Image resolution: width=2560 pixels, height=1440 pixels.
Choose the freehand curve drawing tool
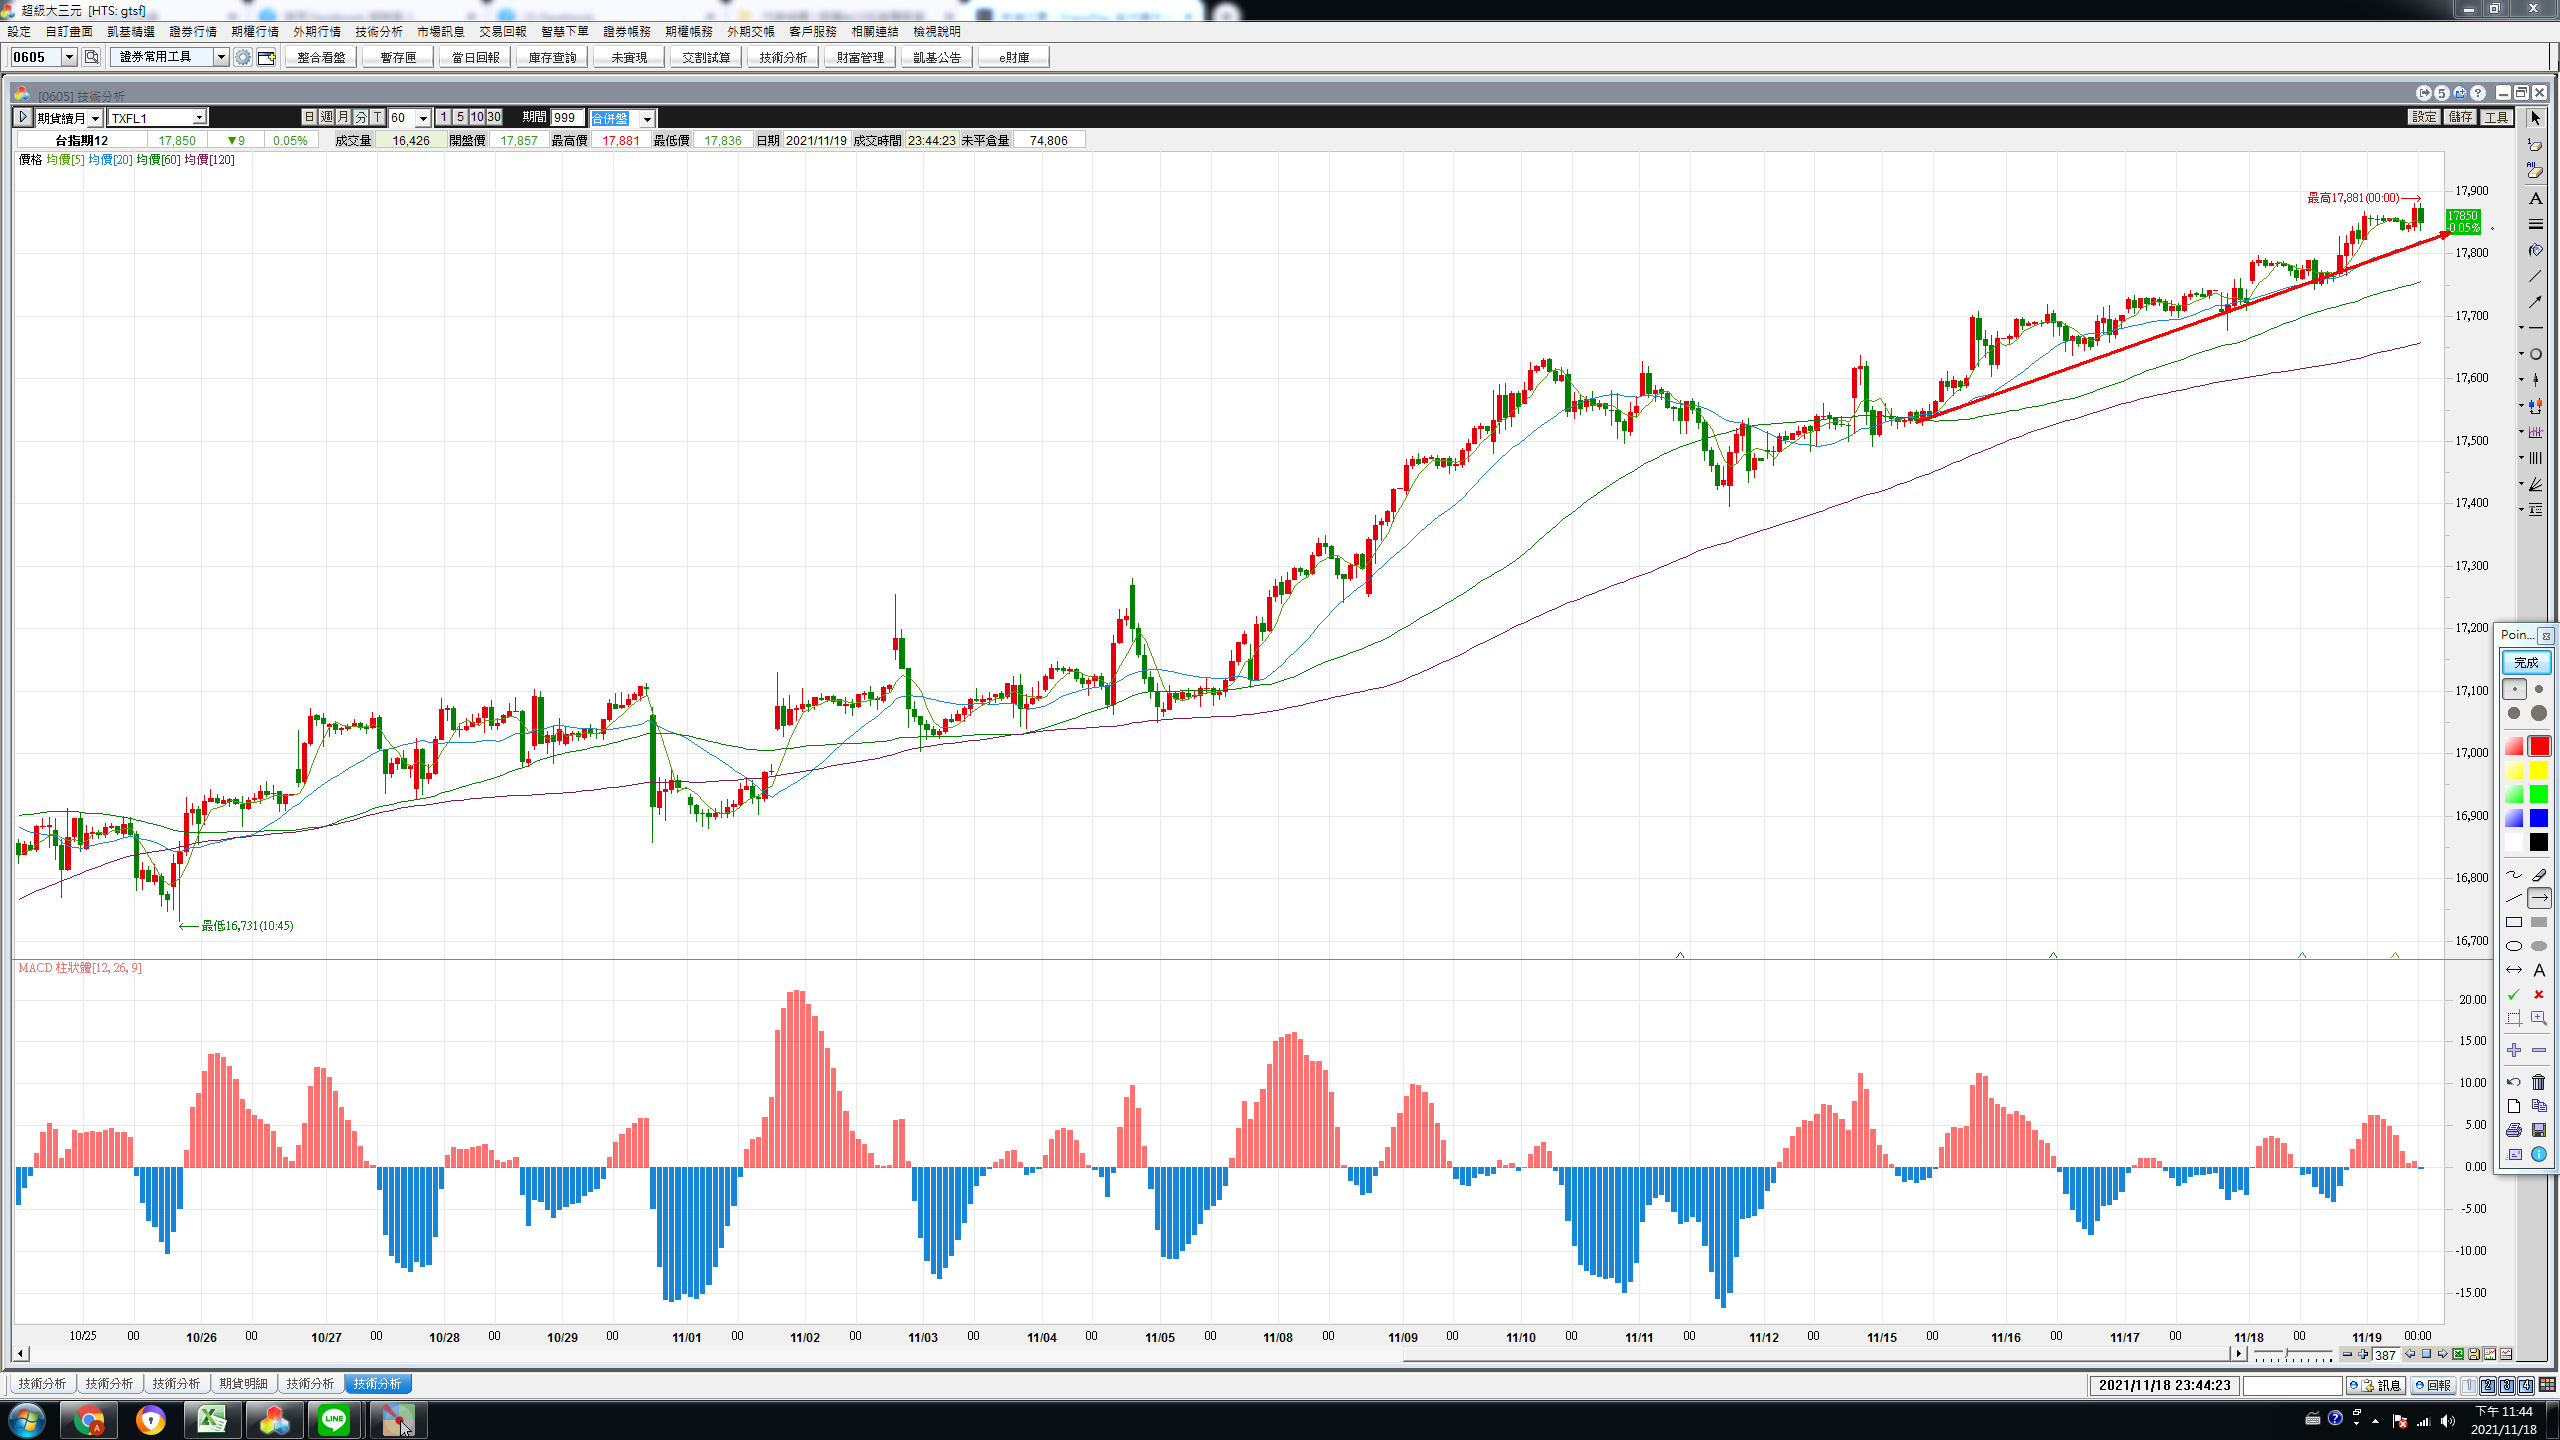point(2514,875)
